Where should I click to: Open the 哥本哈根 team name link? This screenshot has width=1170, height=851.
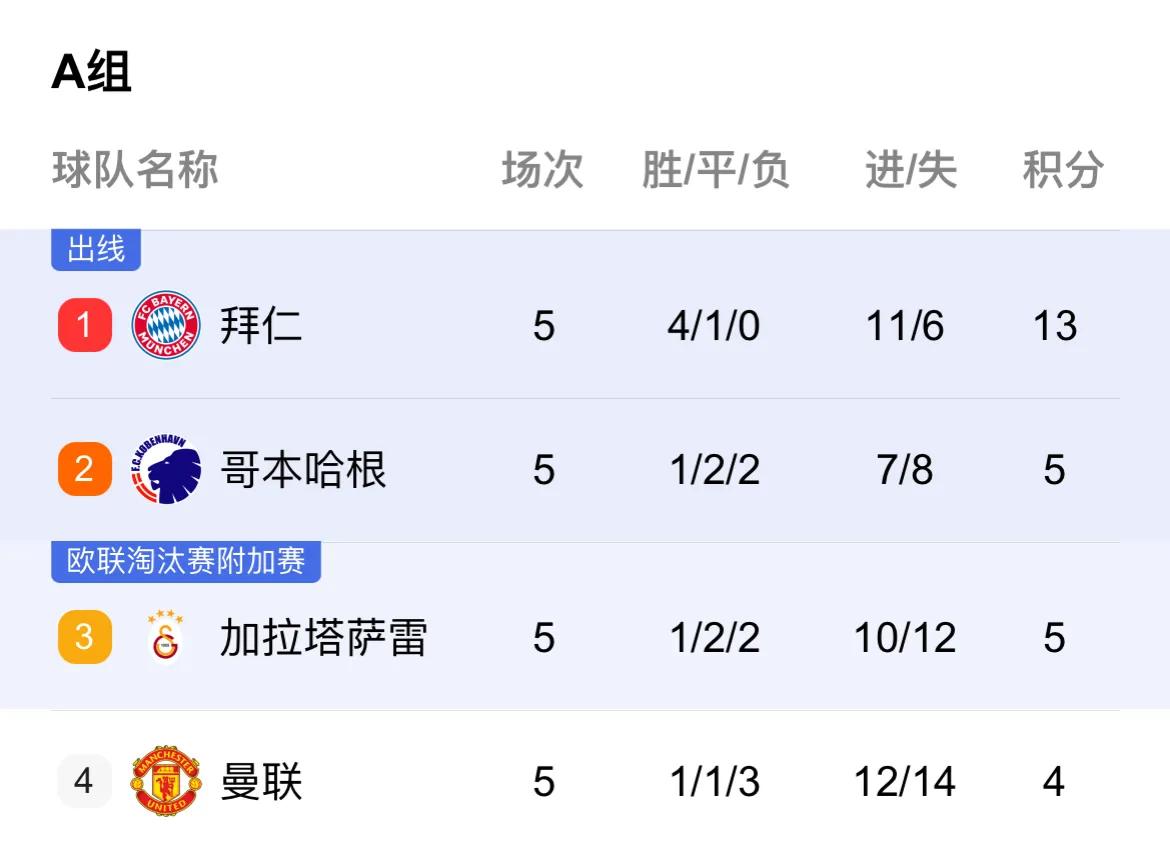(x=303, y=470)
